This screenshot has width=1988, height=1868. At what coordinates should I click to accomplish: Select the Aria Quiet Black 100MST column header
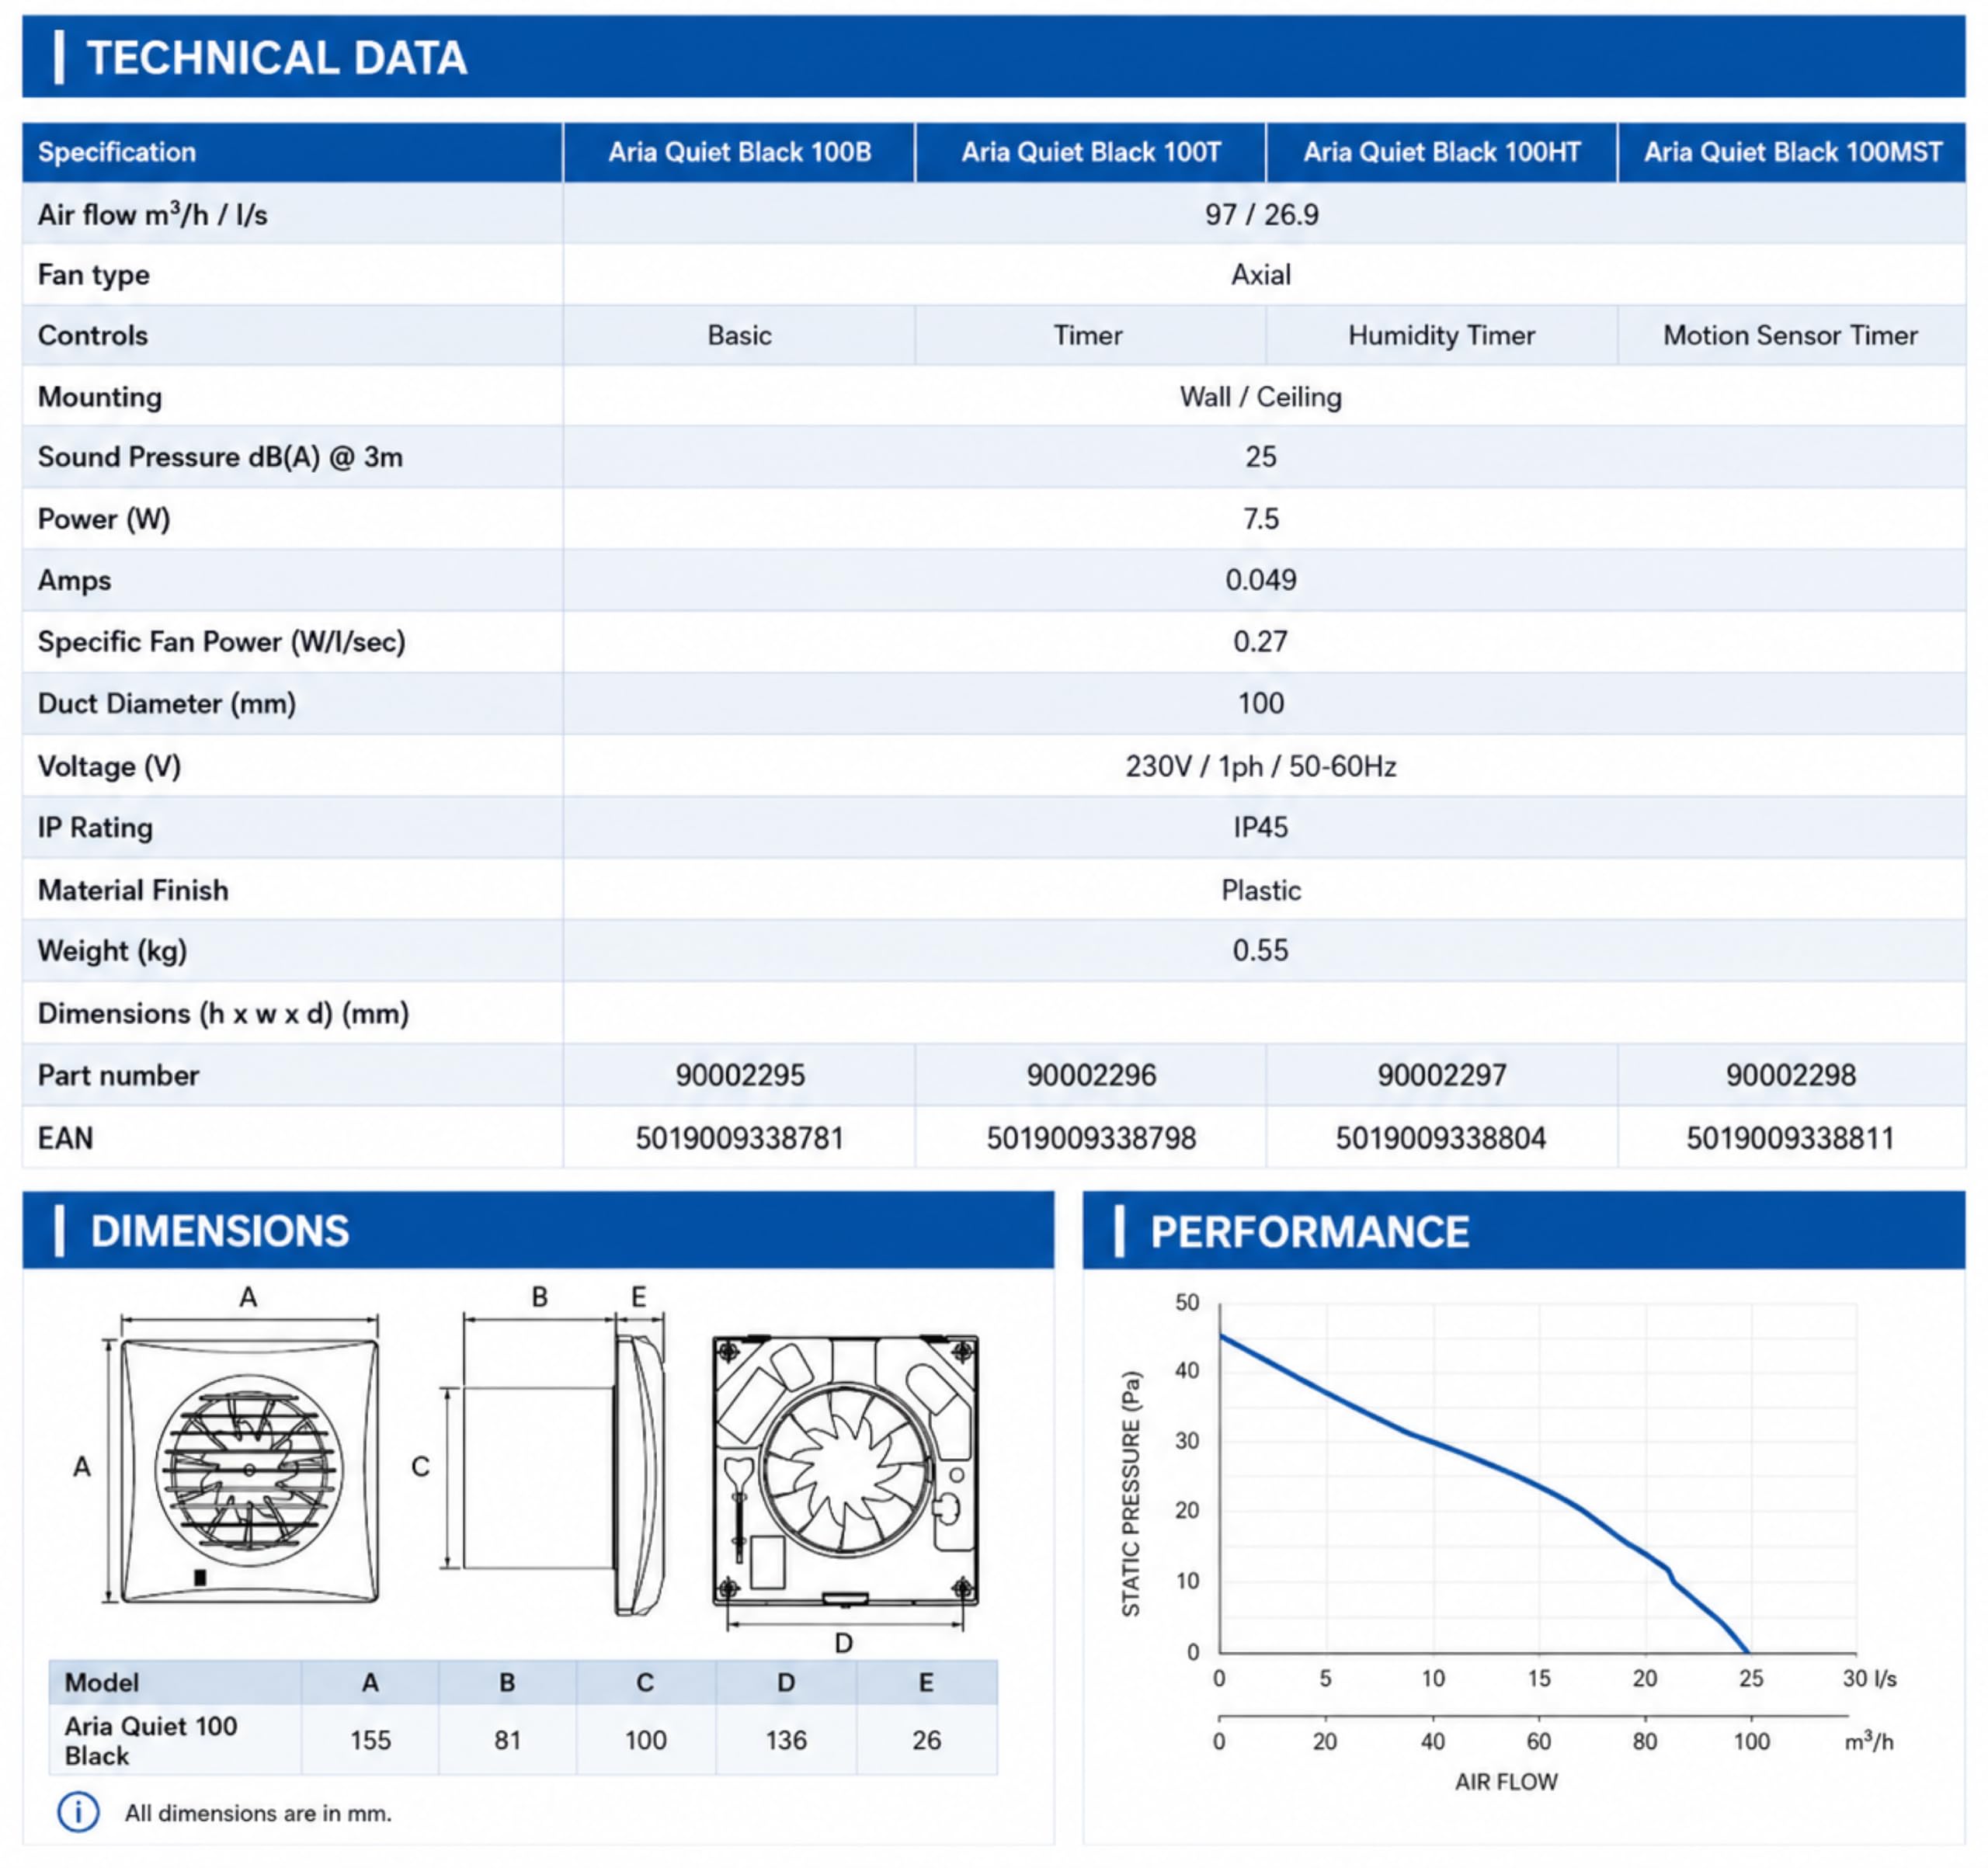click(x=1793, y=152)
